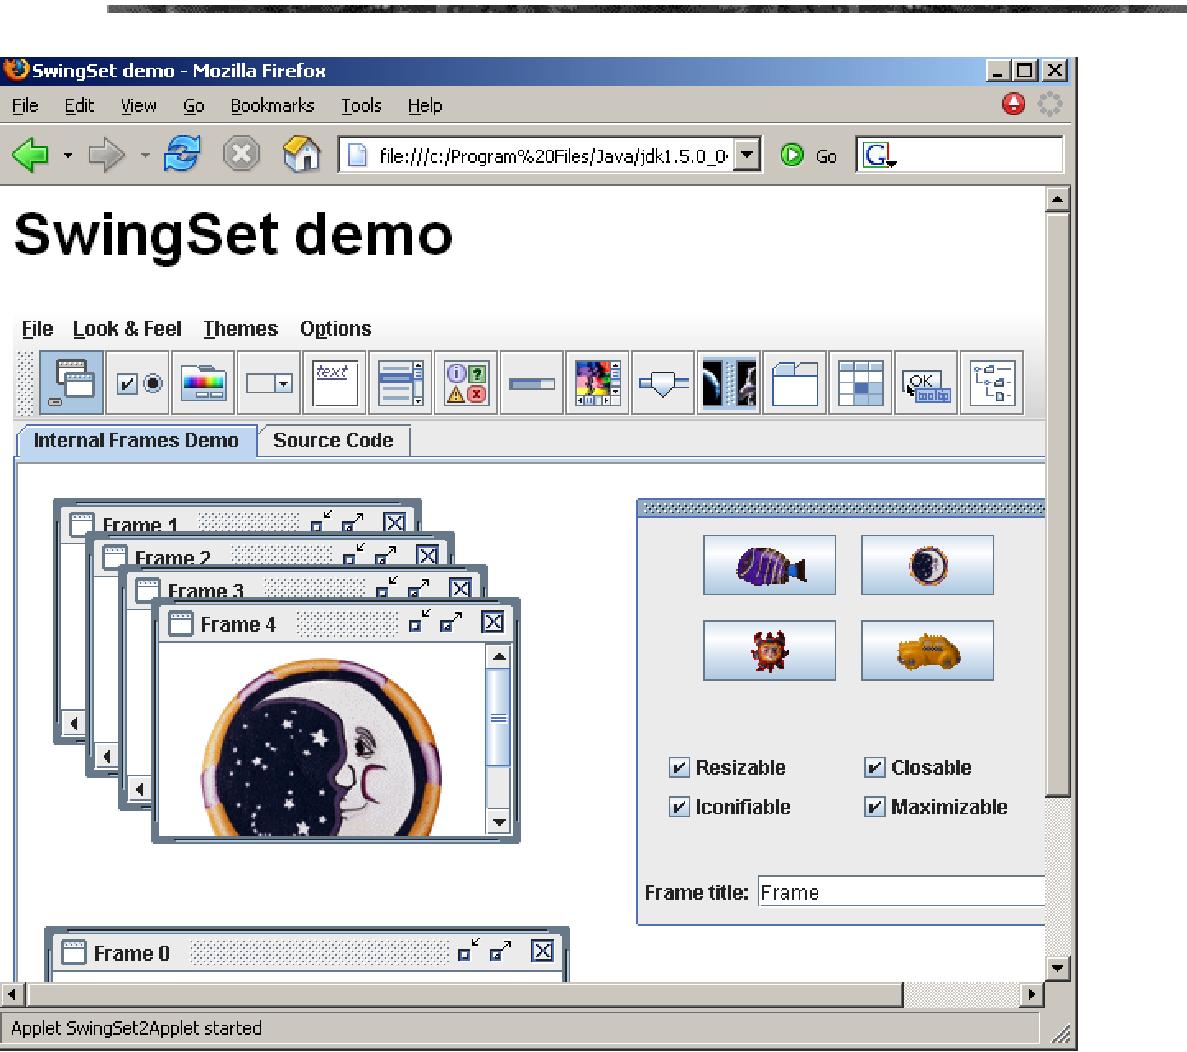Open the Button demo with checkbox icon
The width and height of the screenshot is (1187, 1052).
click(138, 383)
